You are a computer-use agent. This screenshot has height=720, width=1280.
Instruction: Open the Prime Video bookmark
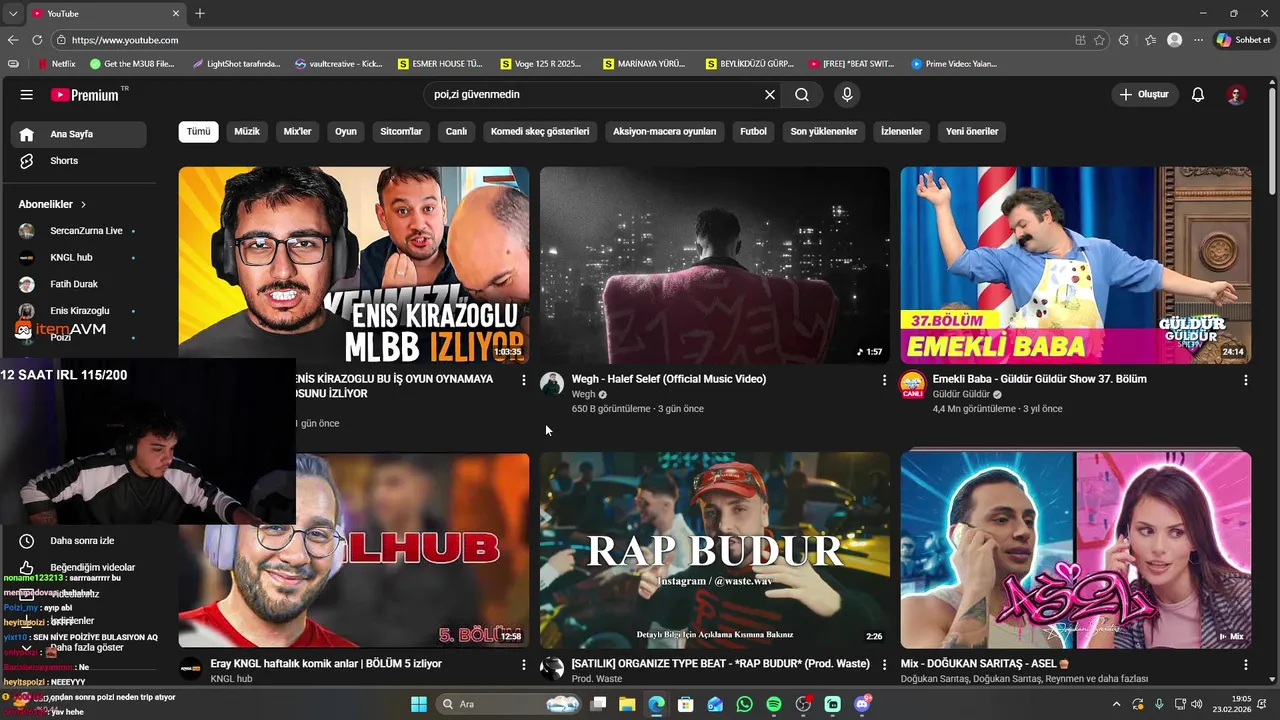tap(954, 63)
